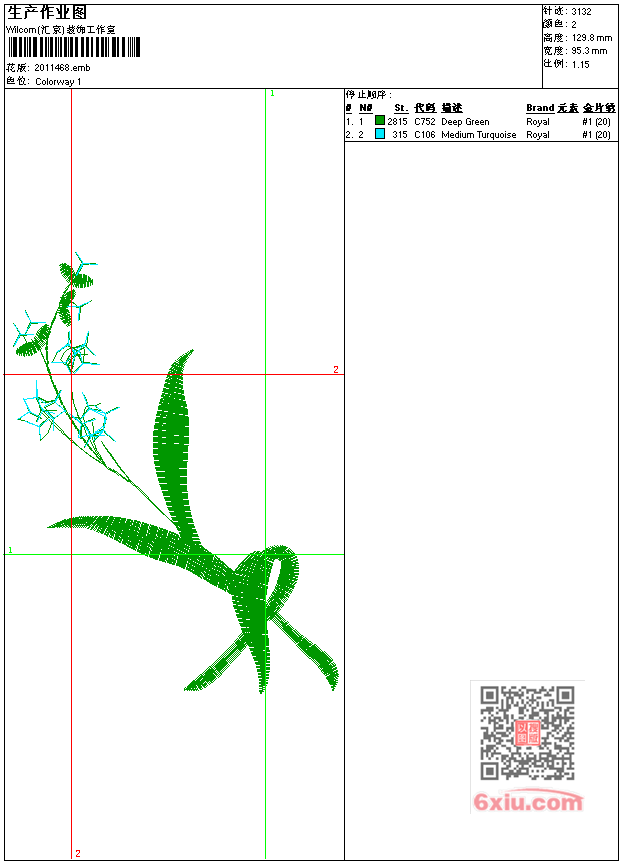Click the QR code image
620x861 pixels.
tap(527, 733)
